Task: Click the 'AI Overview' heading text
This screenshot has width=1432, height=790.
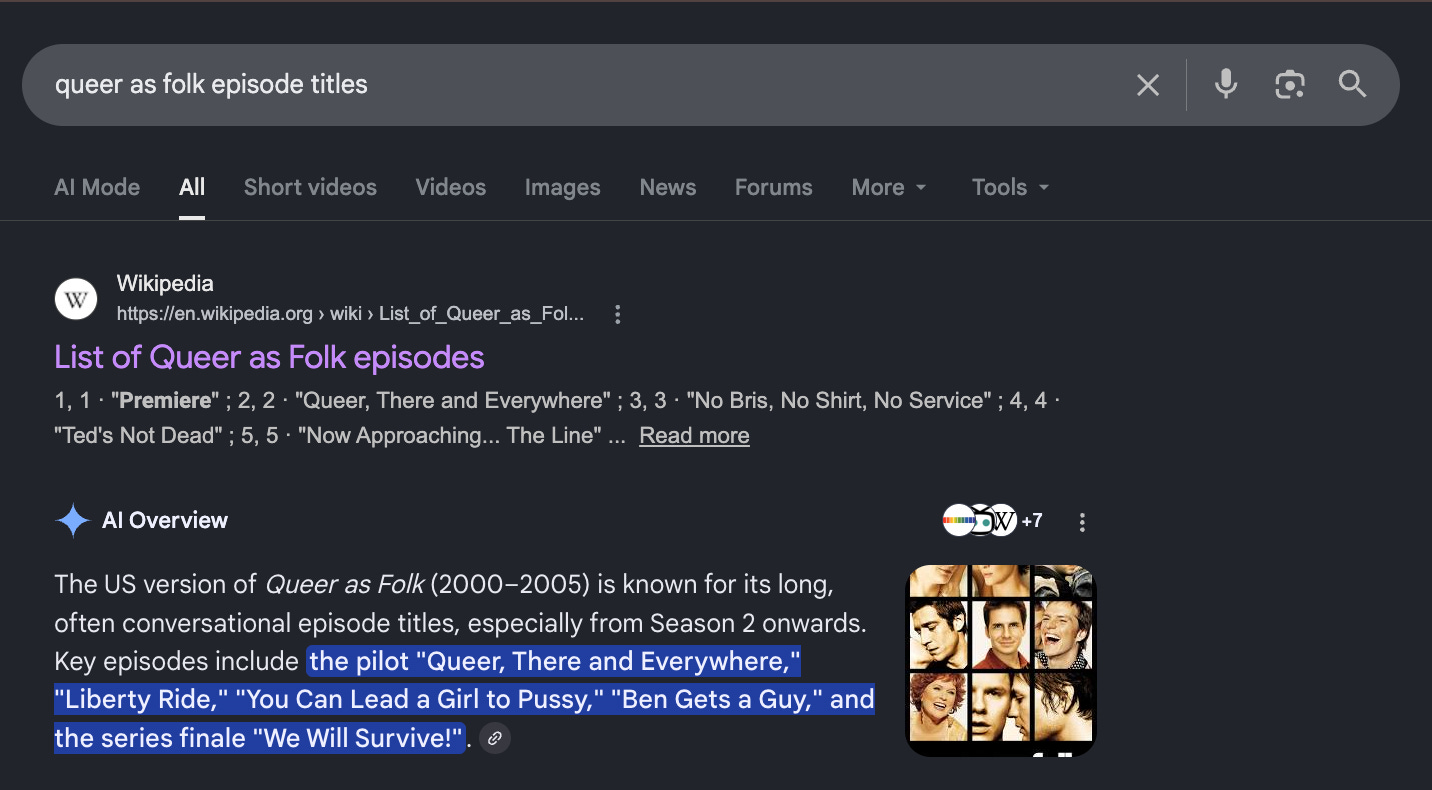Action: (x=165, y=521)
